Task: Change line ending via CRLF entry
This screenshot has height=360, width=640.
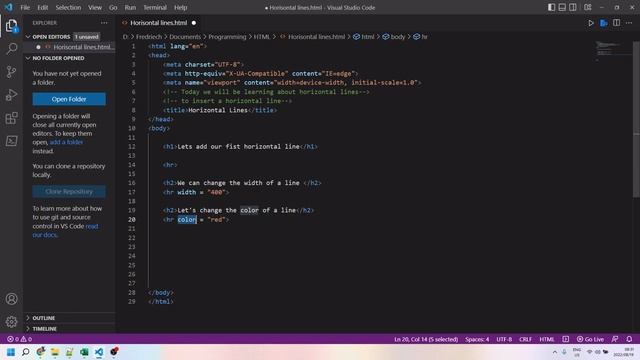Action: click(525, 339)
